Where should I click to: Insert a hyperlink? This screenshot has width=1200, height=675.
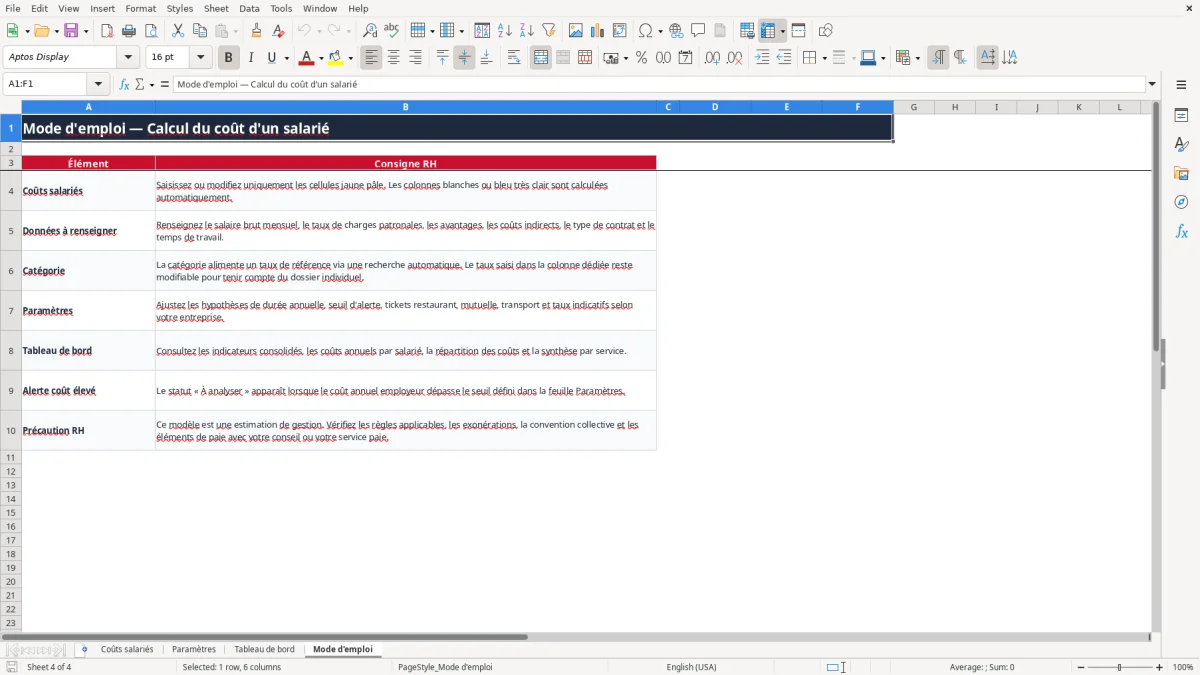coord(675,31)
